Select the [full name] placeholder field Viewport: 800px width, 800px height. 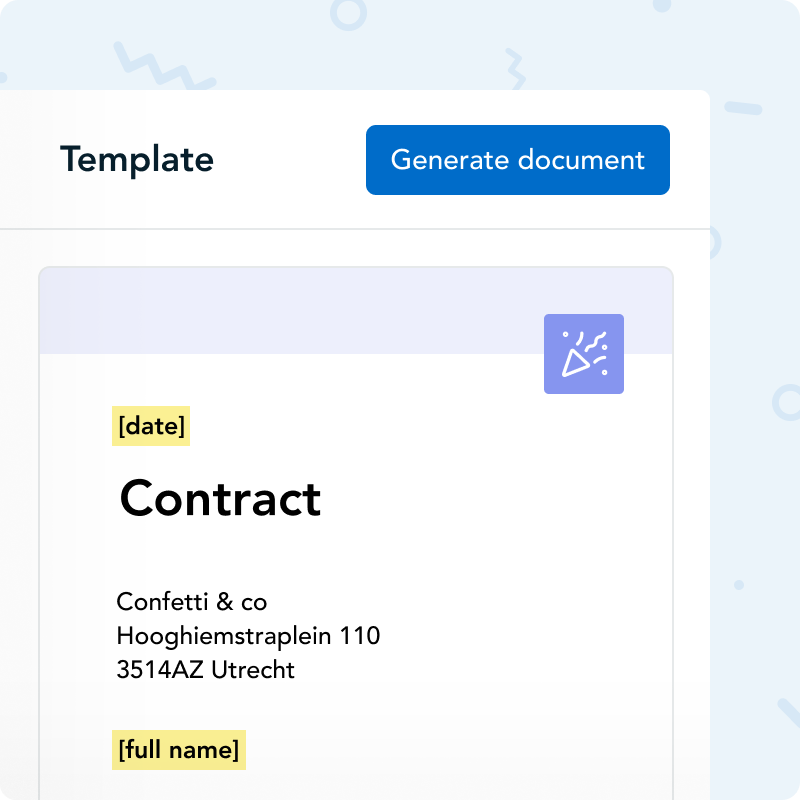point(179,750)
